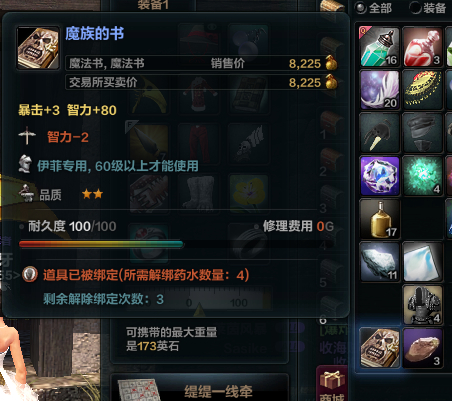Click the 缇缇一线牵 banner button
The width and height of the screenshot is (452, 401).
(x=199, y=388)
